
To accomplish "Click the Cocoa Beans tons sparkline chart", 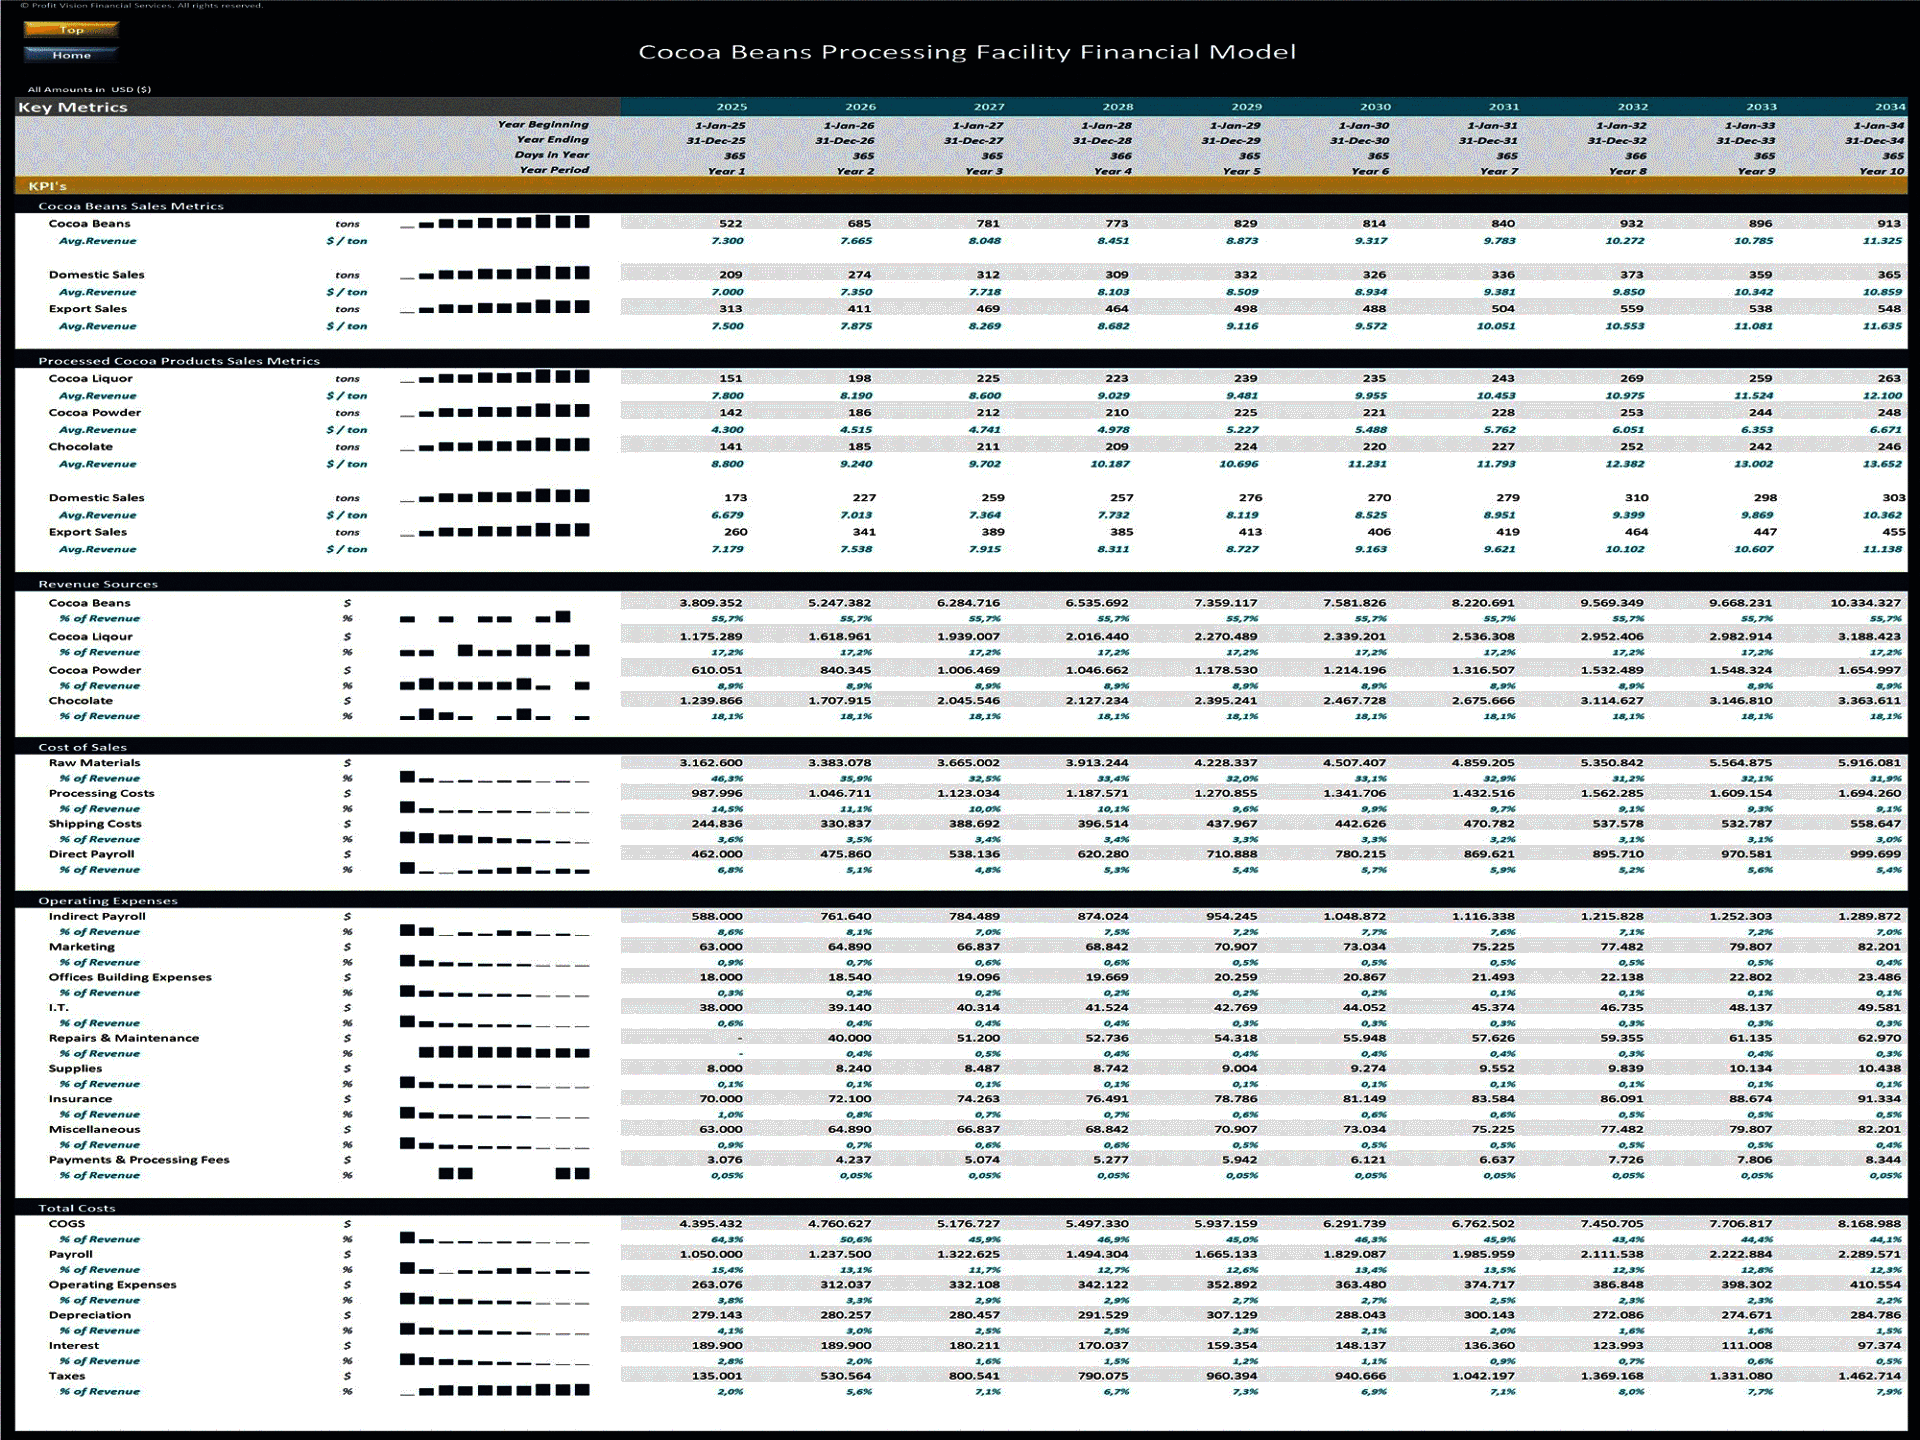I will (x=495, y=222).
